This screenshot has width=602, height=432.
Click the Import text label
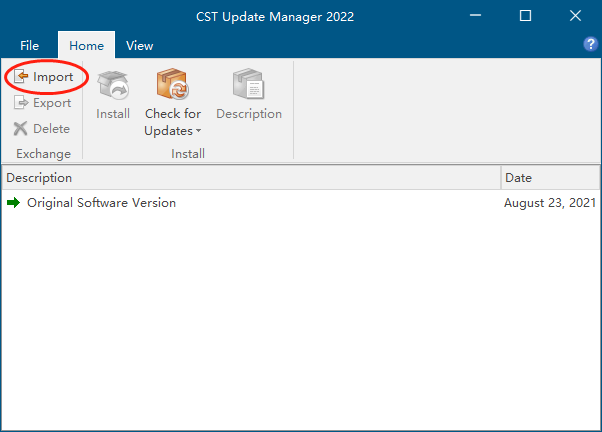[x=53, y=77]
